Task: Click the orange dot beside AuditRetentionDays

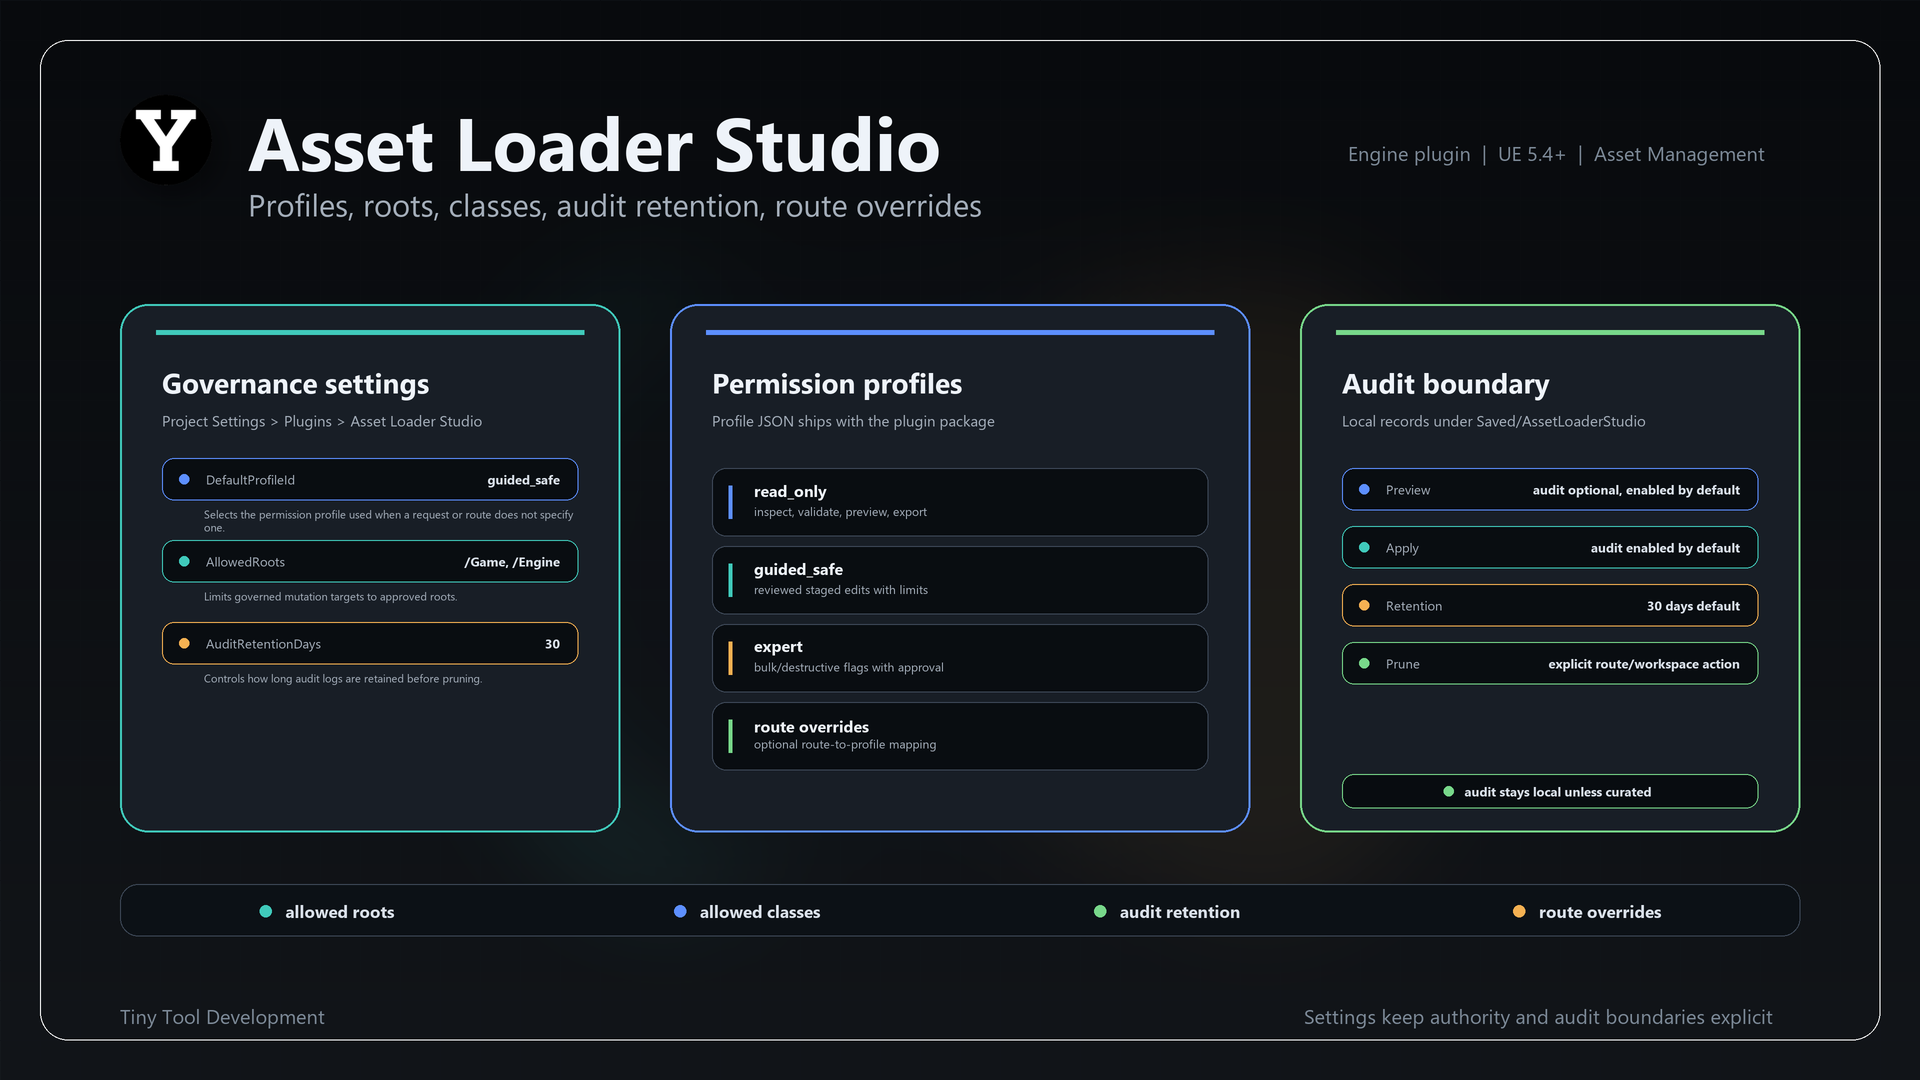Action: 184,644
